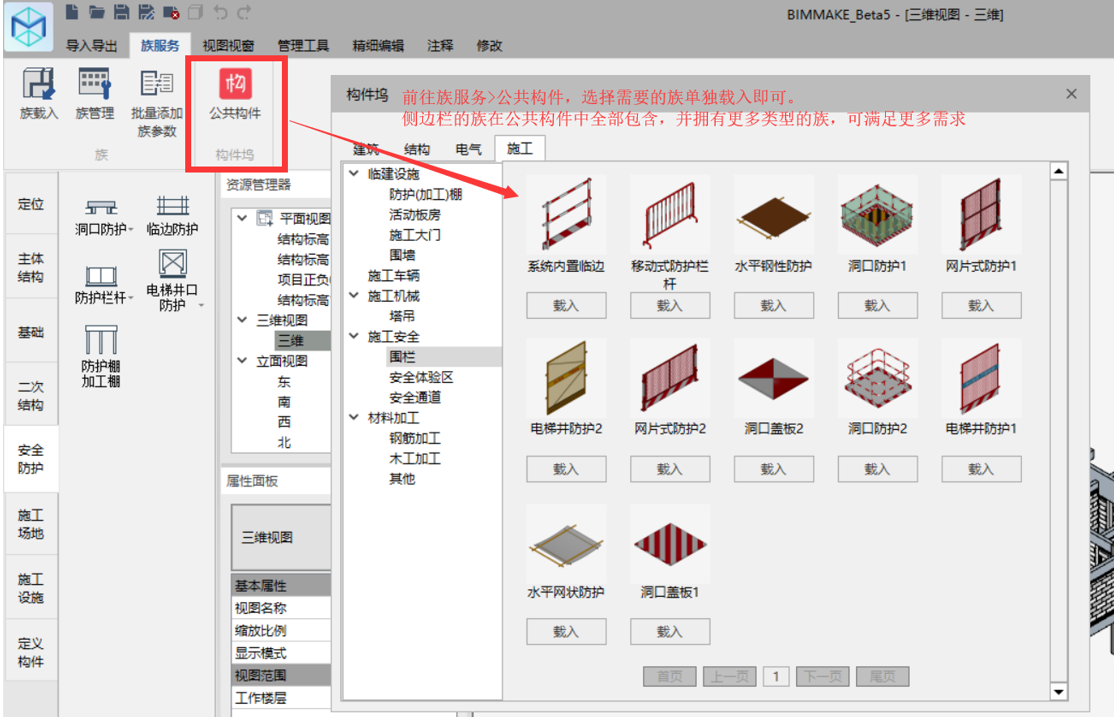This screenshot has width=1114, height=717.
Task: Click the 下一页 pagination button
Action: (x=823, y=676)
